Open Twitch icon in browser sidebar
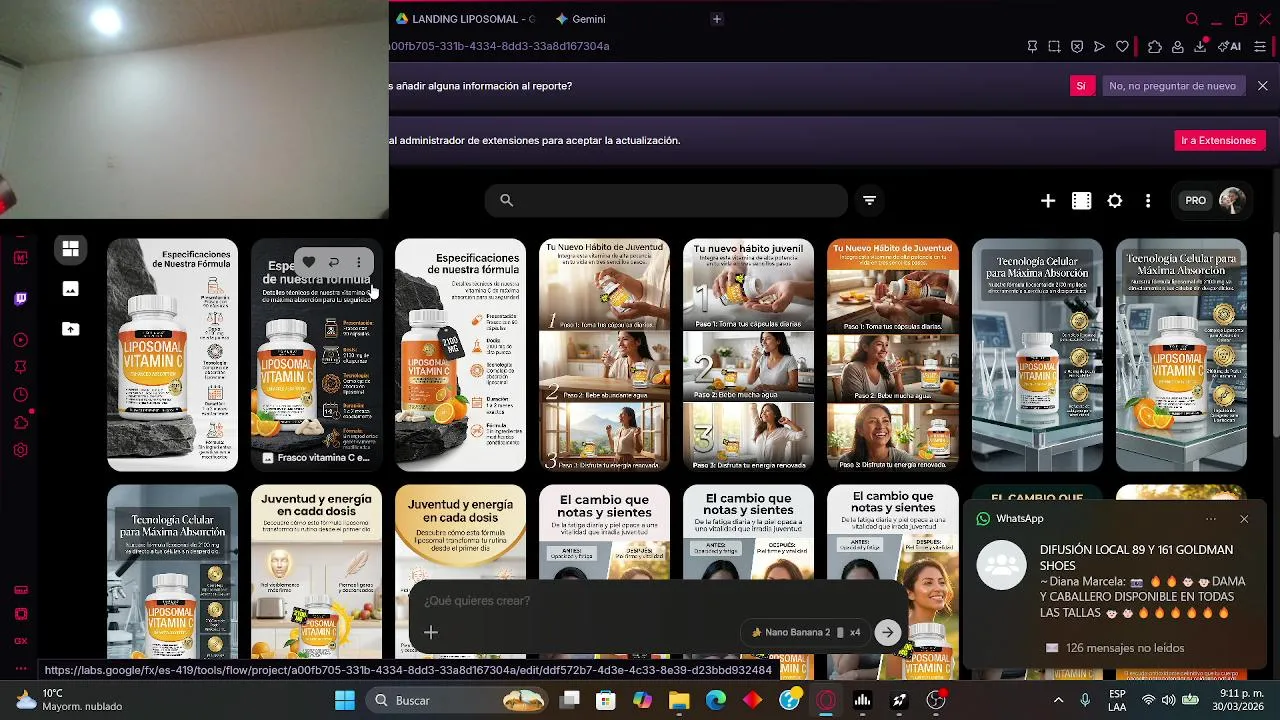The image size is (1280, 720). pyautogui.click(x=21, y=298)
